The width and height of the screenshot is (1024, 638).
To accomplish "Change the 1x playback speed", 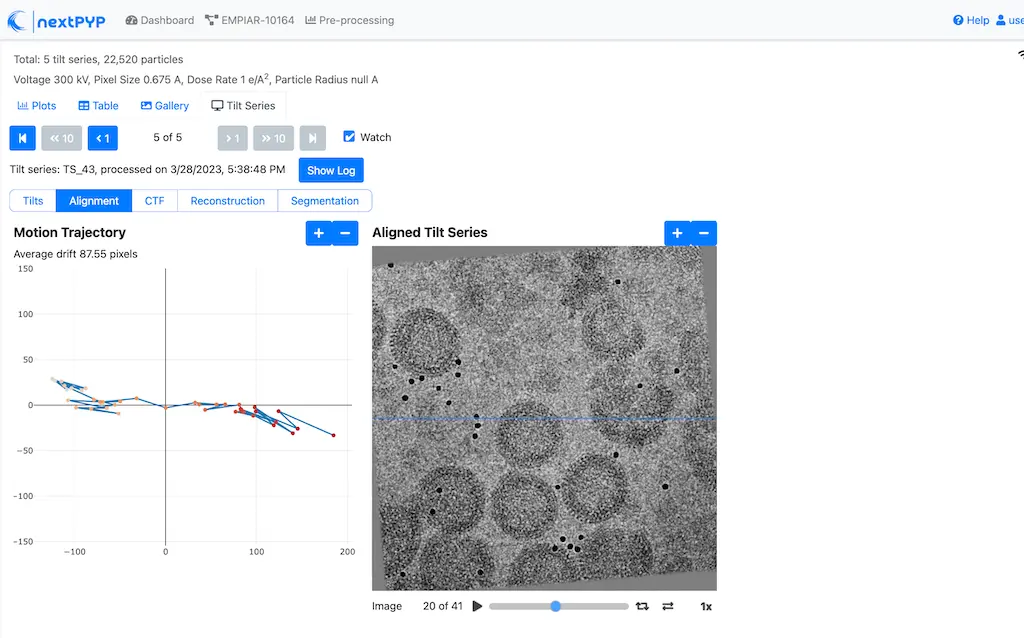I will pyautogui.click(x=706, y=606).
